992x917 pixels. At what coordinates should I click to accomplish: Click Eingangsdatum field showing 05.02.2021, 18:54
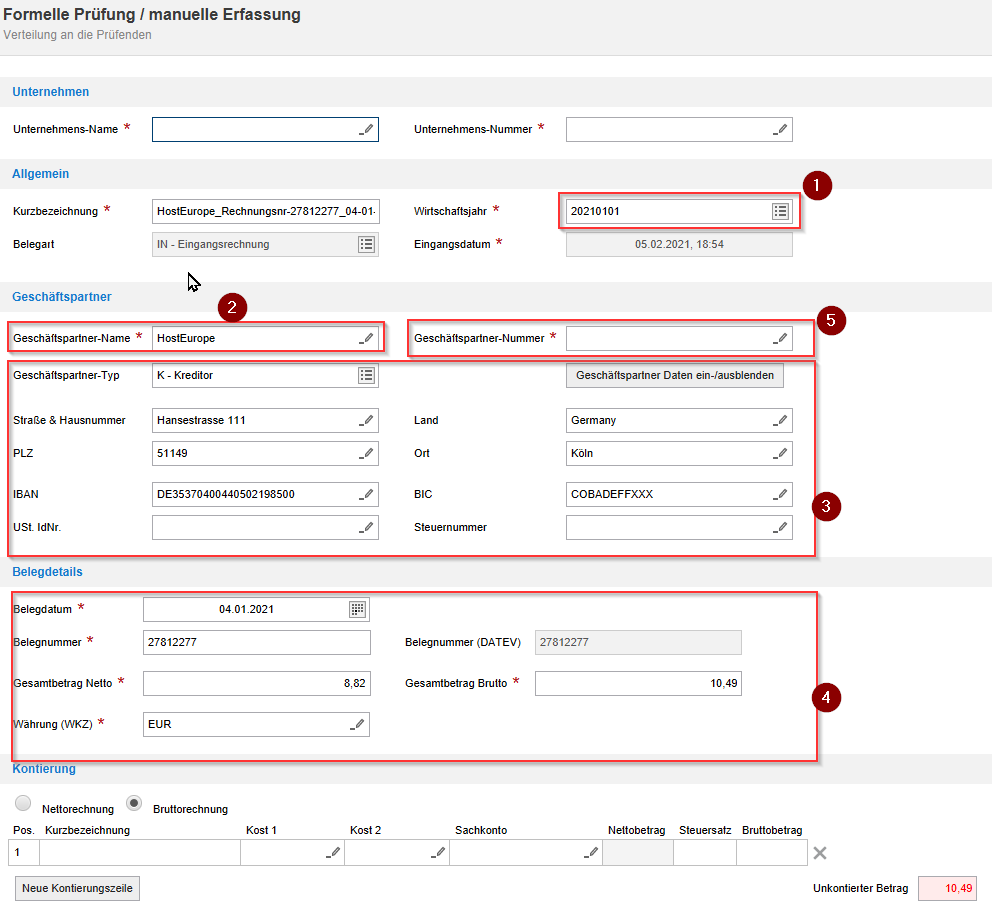[679, 244]
